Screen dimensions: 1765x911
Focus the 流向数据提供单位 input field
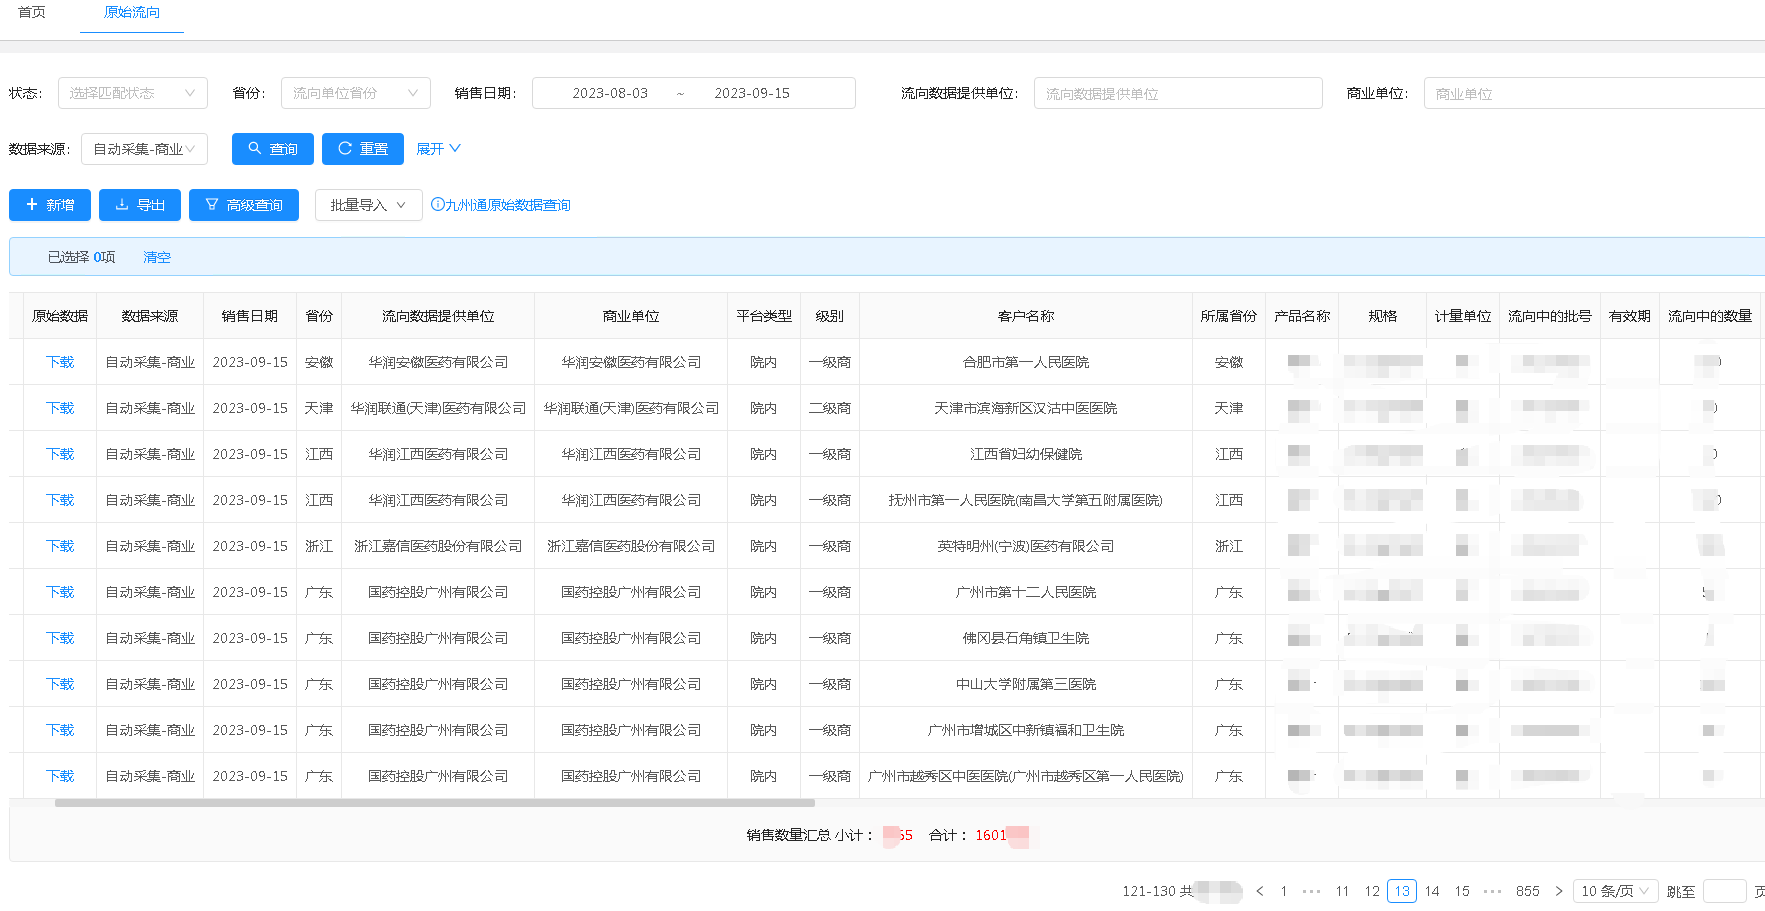[1177, 93]
